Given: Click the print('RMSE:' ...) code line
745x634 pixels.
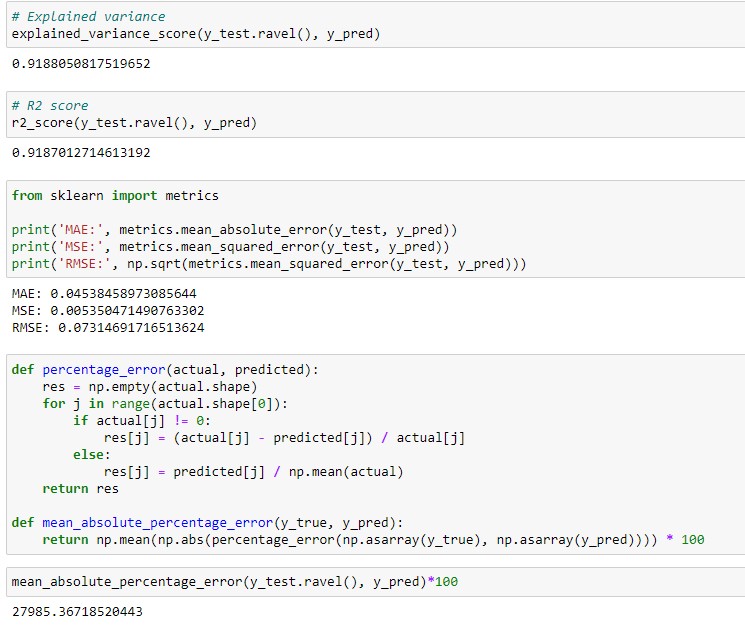Looking at the screenshot, I should click(269, 264).
